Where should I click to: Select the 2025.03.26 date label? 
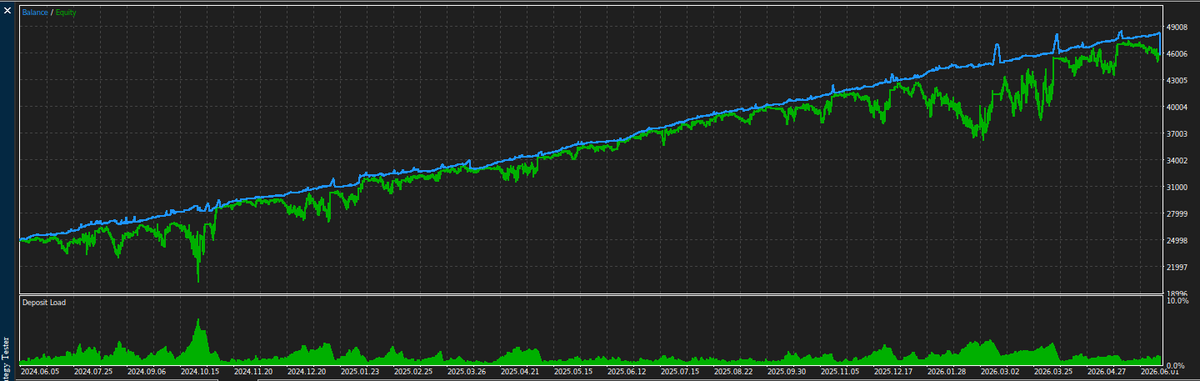467,371
